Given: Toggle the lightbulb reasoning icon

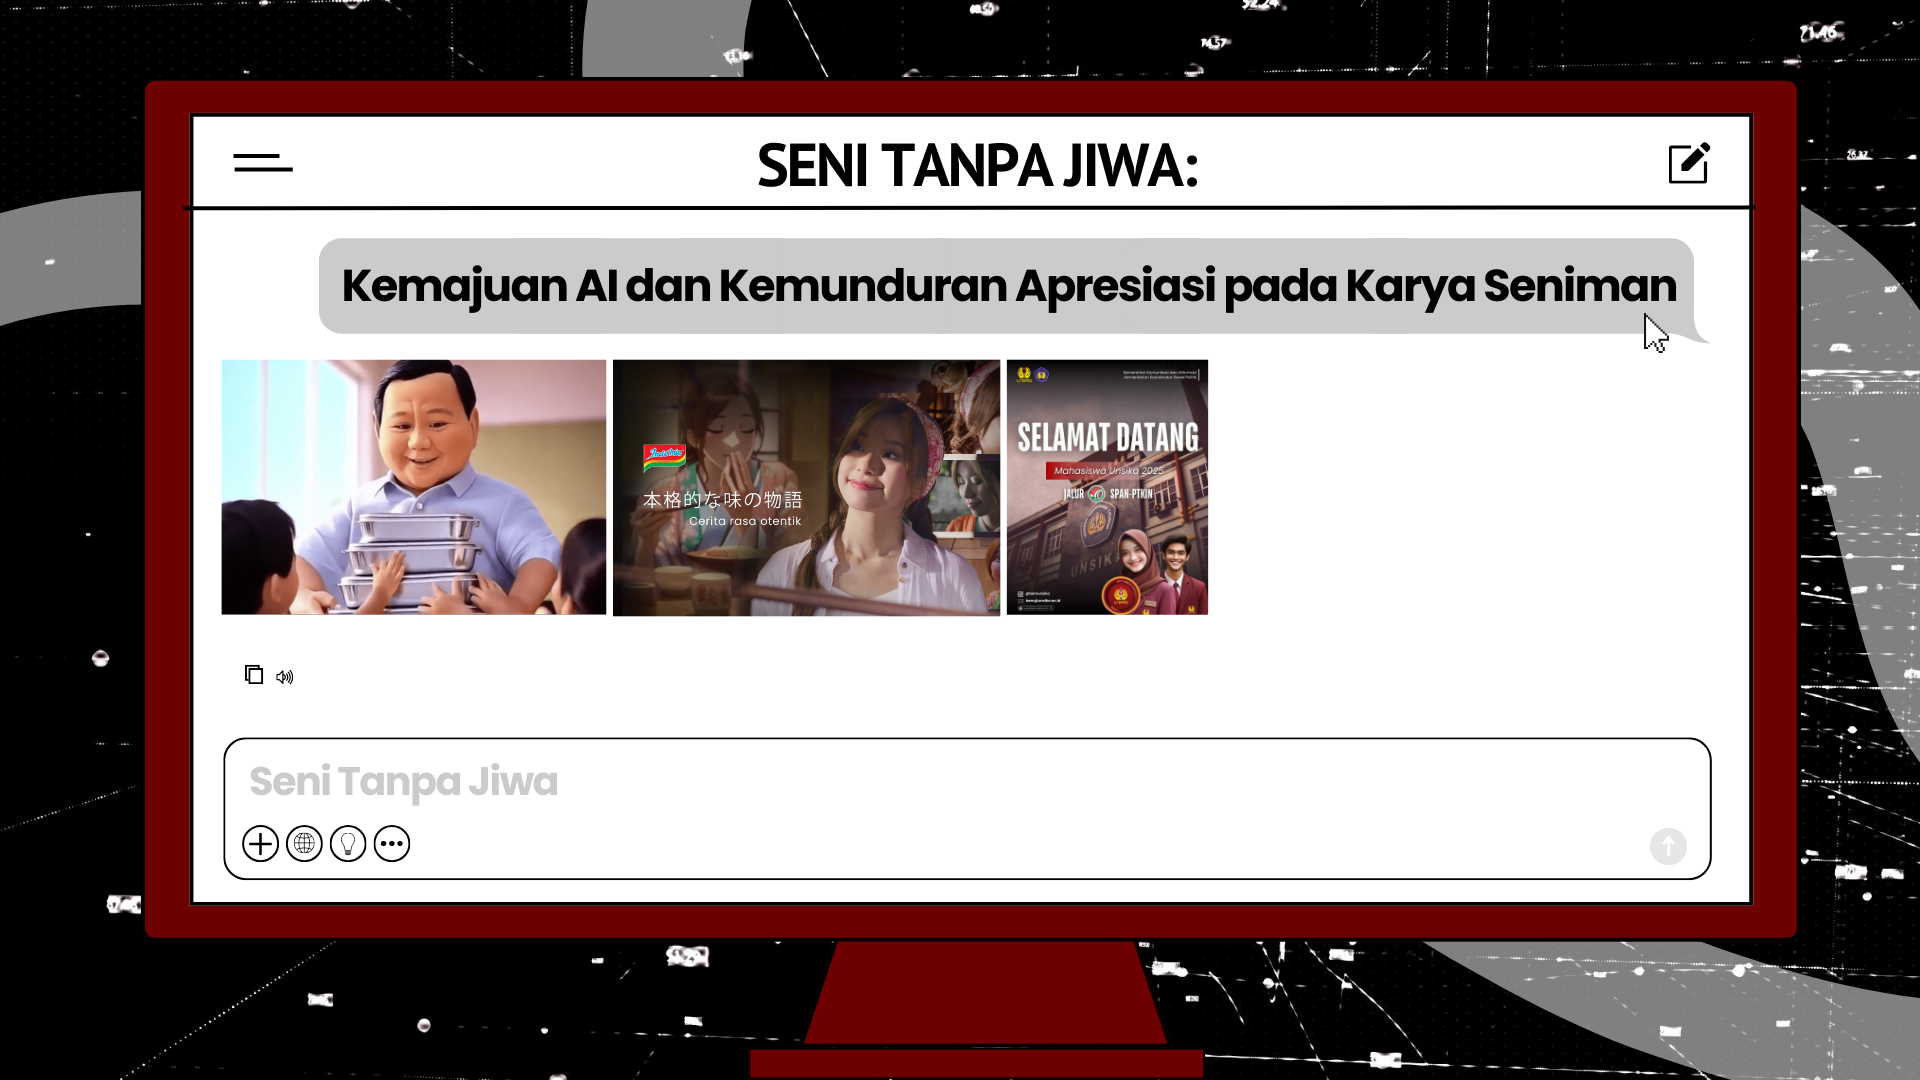Looking at the screenshot, I should tap(348, 844).
